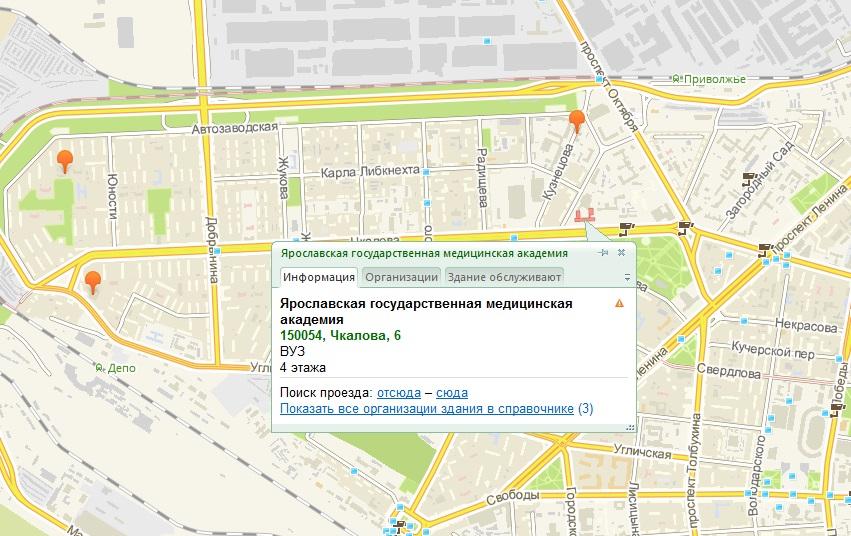Click the bus stop among the gray industrial blocks
The image size is (851, 536).
coord(487,41)
